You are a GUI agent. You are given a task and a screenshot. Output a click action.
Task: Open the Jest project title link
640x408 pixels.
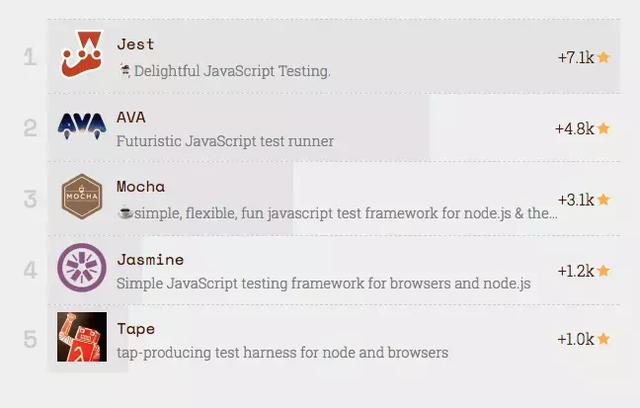pyautogui.click(x=136, y=44)
